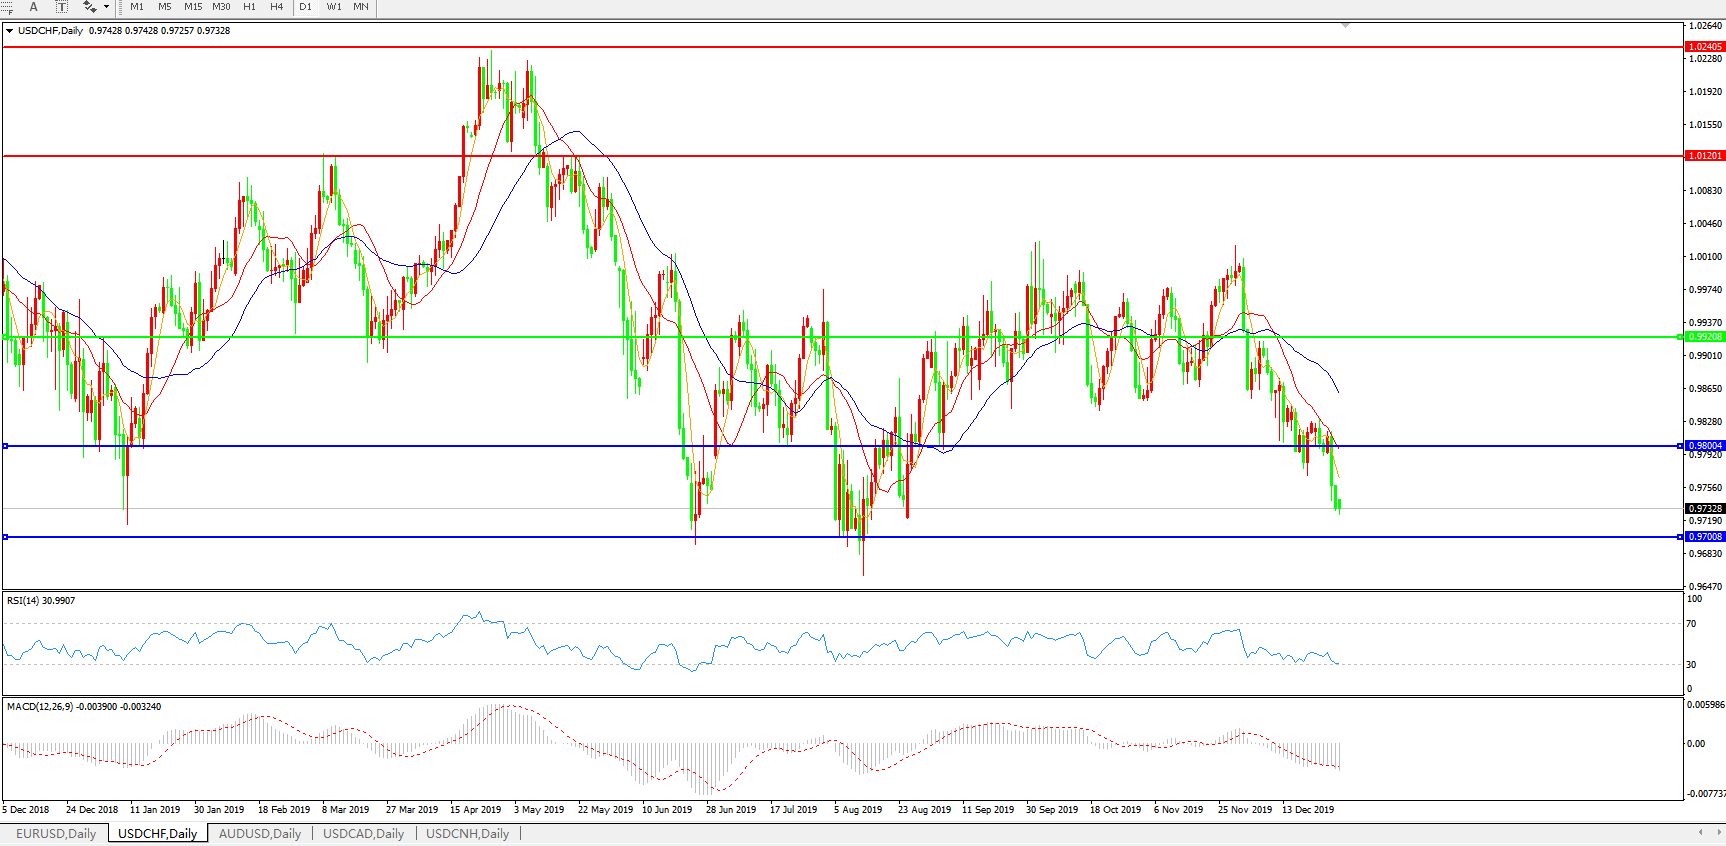This screenshot has width=1726, height=846.
Task: Click the Arrows objects tool icon
Action: [x=89, y=7]
